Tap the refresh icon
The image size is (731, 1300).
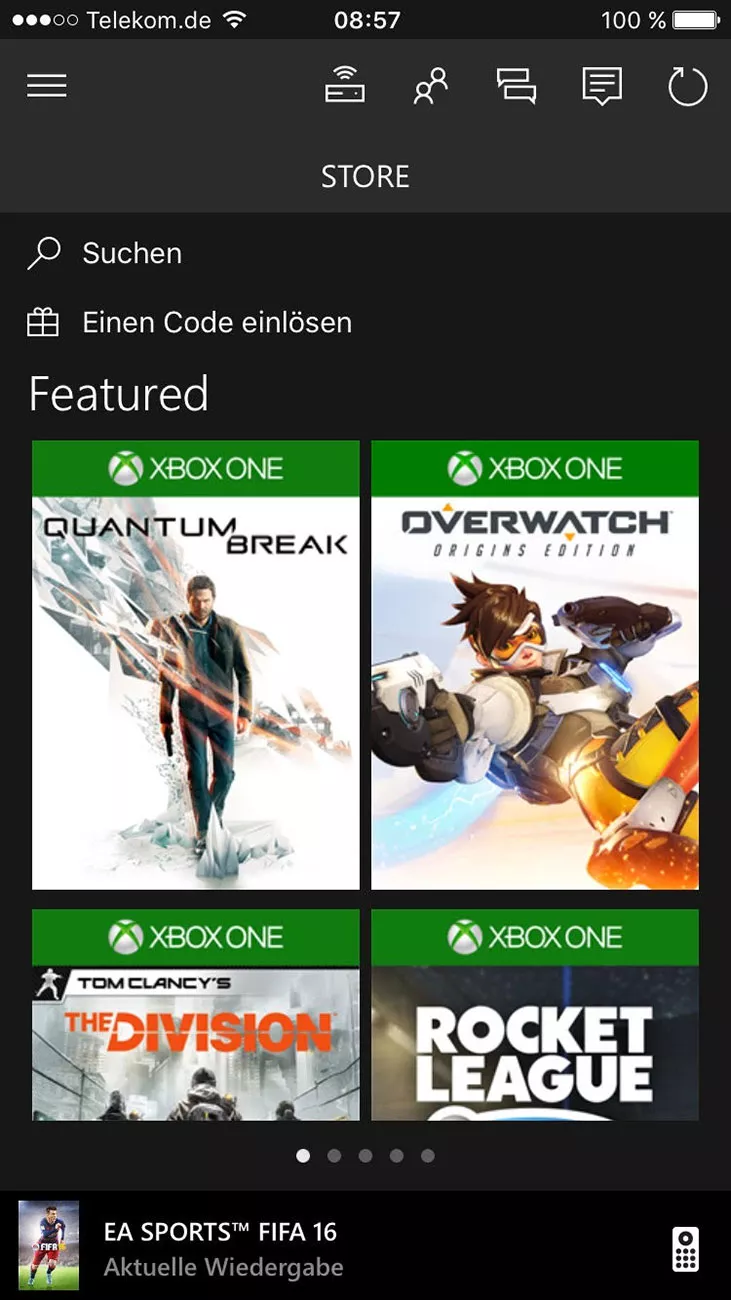click(x=688, y=87)
